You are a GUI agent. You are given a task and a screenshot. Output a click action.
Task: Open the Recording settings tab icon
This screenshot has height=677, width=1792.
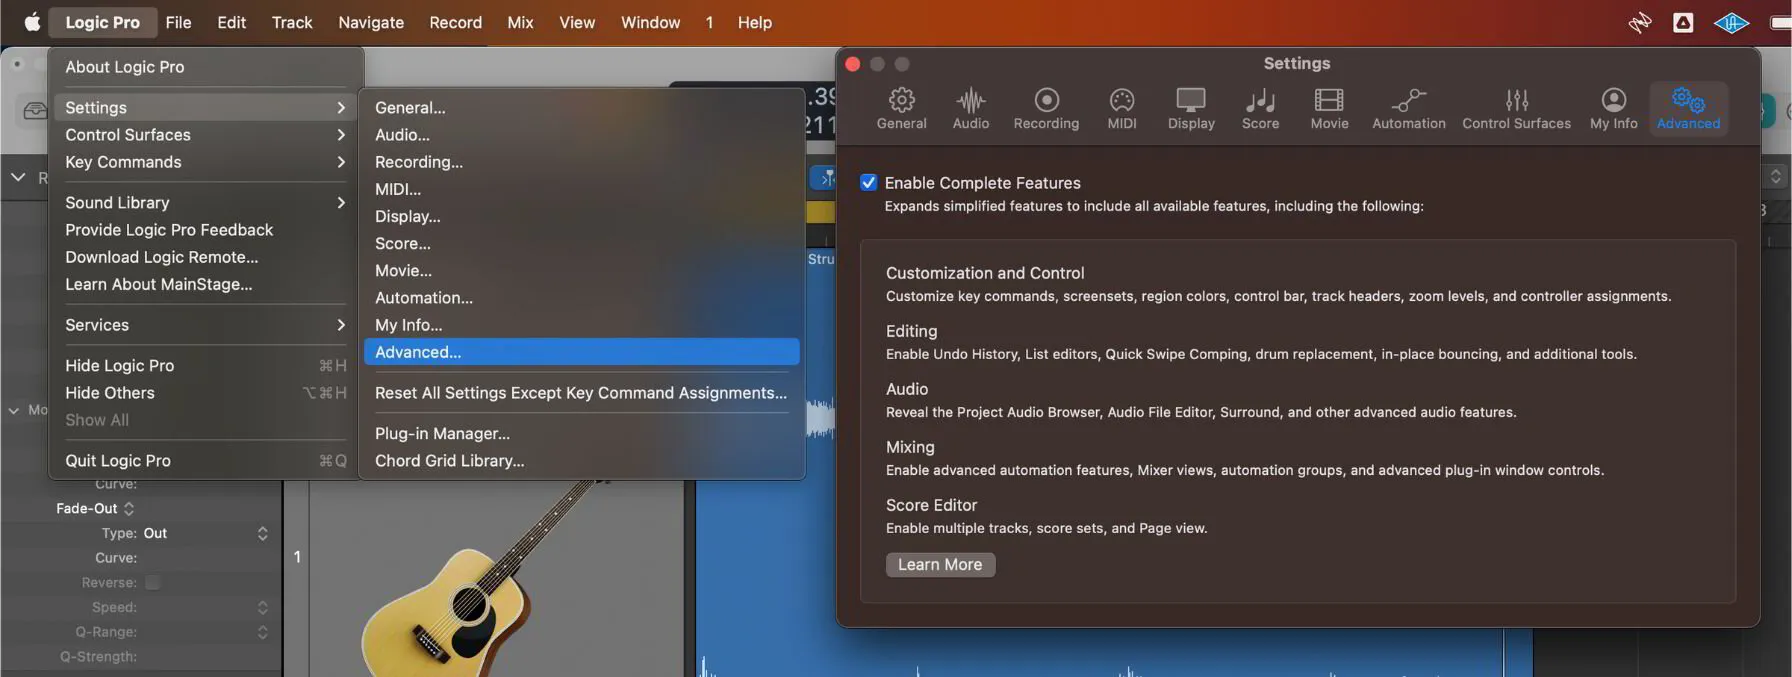coord(1046,108)
